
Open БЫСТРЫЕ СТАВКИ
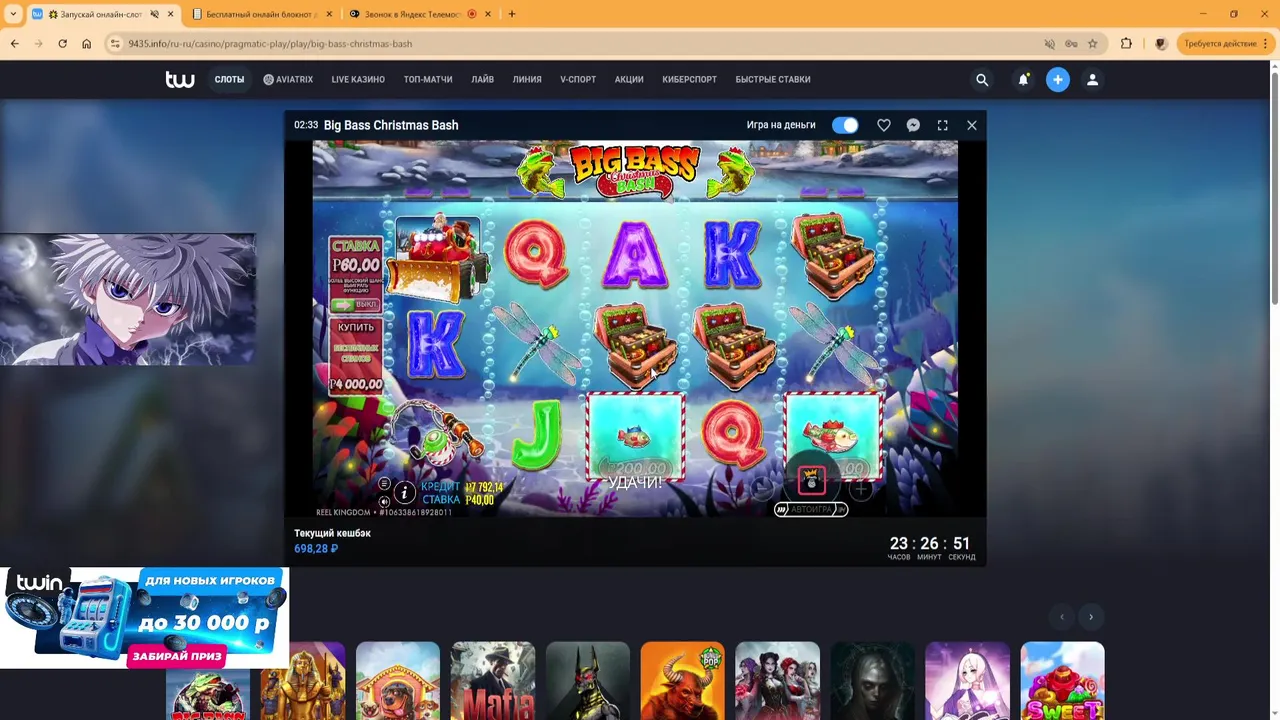coord(773,80)
